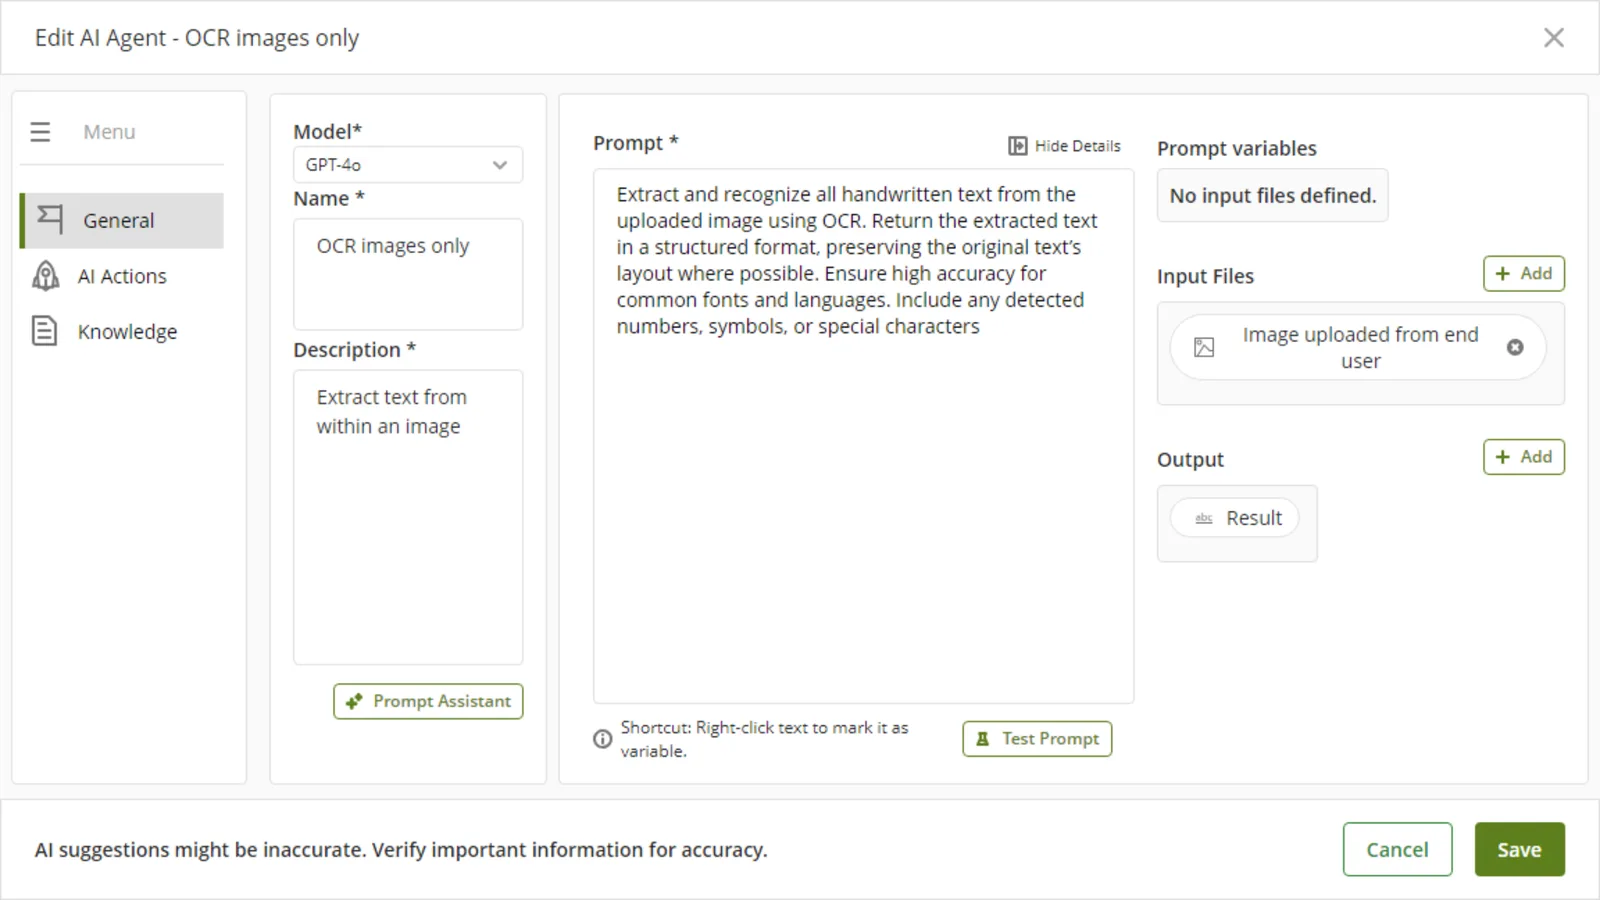Edit the Description field text
1600x900 pixels.
408,517
